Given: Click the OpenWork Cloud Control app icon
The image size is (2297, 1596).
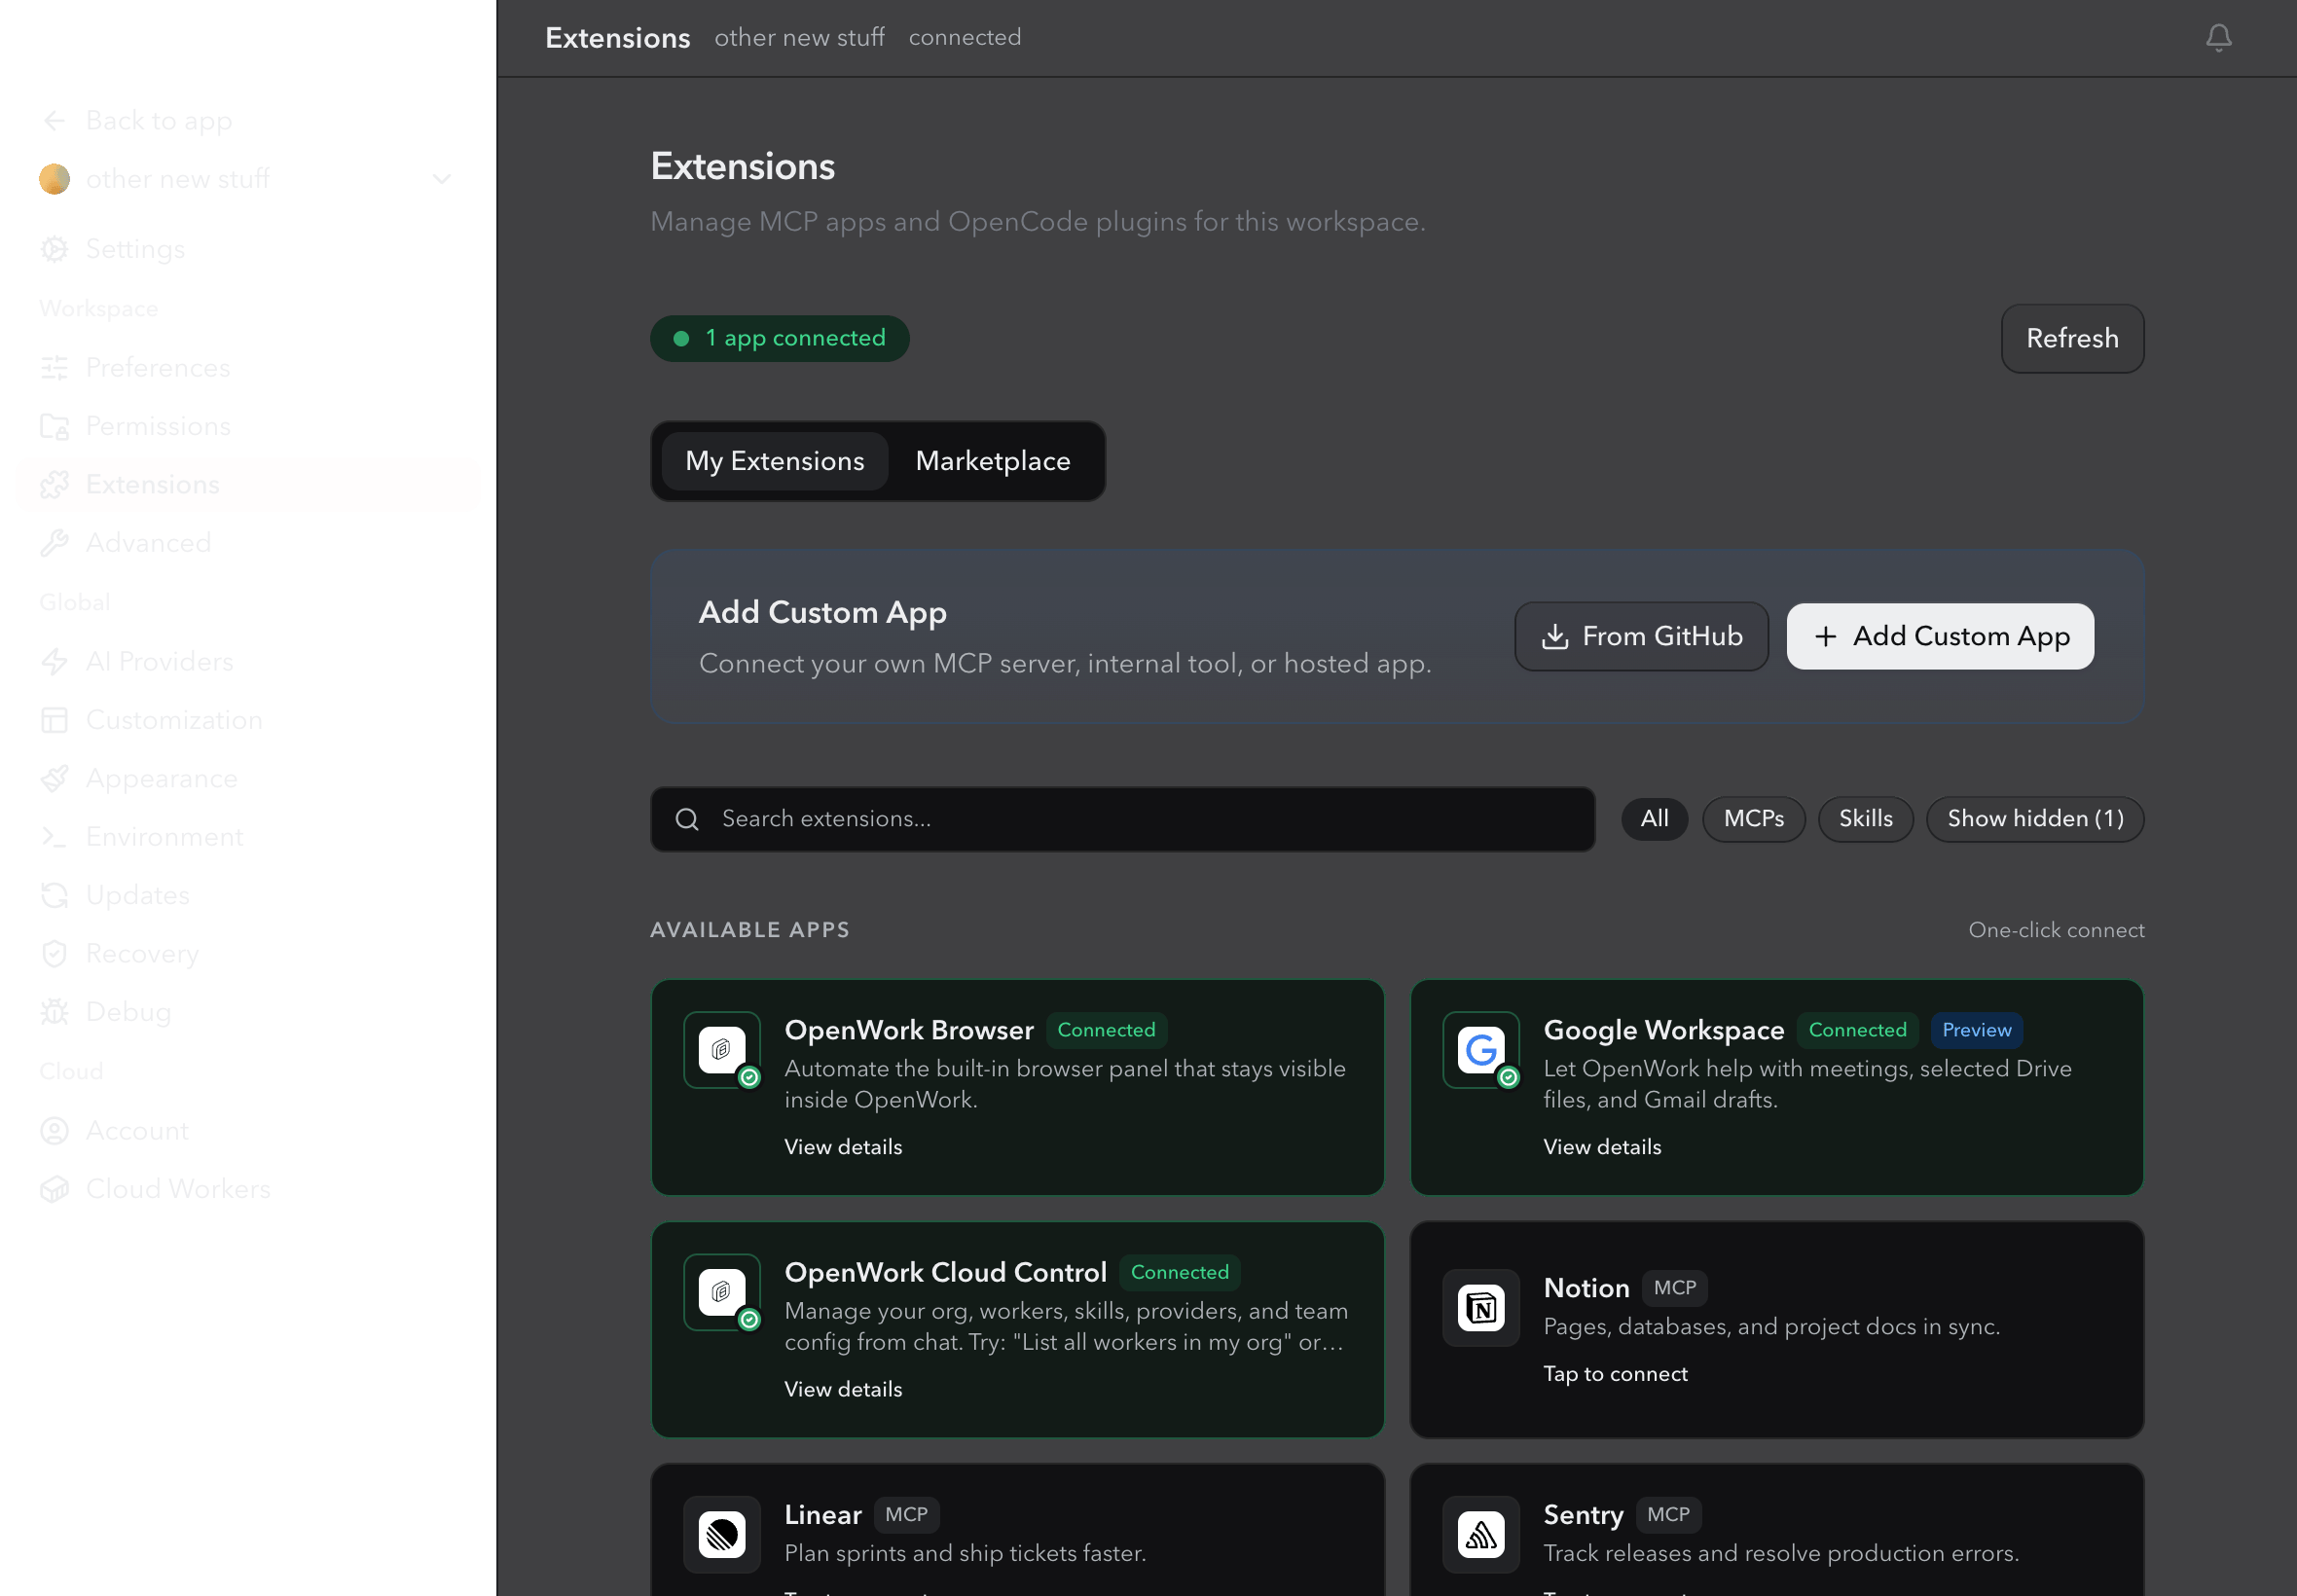Looking at the screenshot, I should 722,1292.
